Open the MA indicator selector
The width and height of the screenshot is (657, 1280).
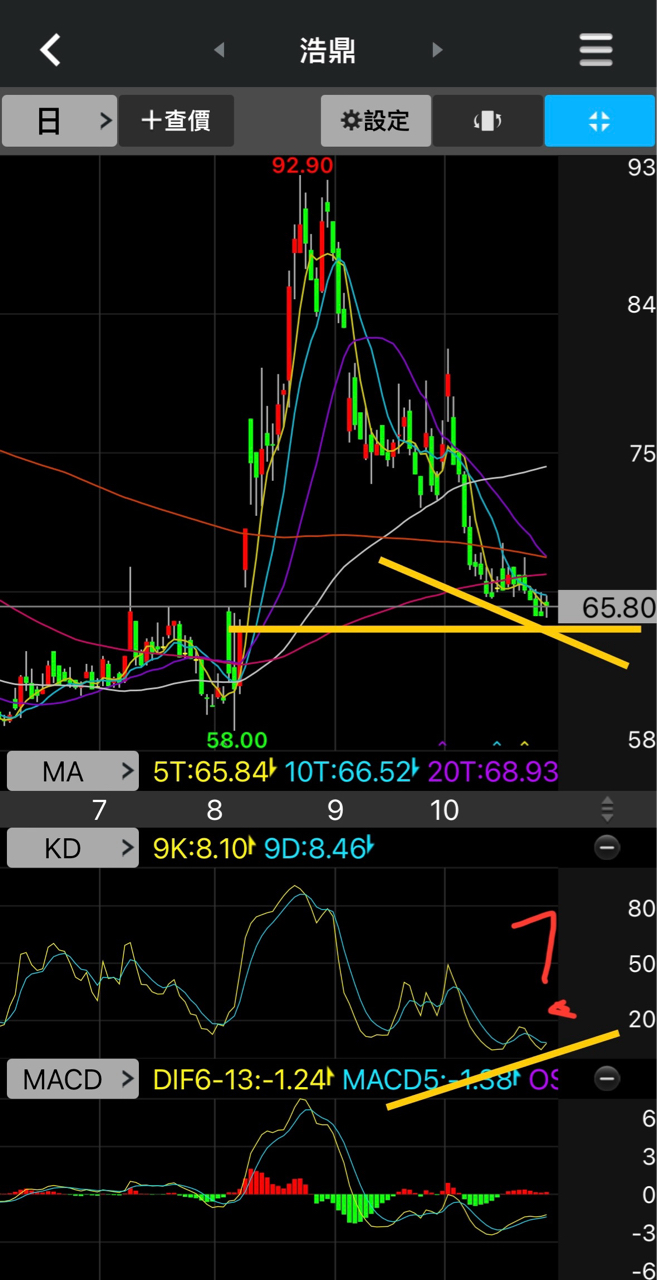(x=73, y=771)
